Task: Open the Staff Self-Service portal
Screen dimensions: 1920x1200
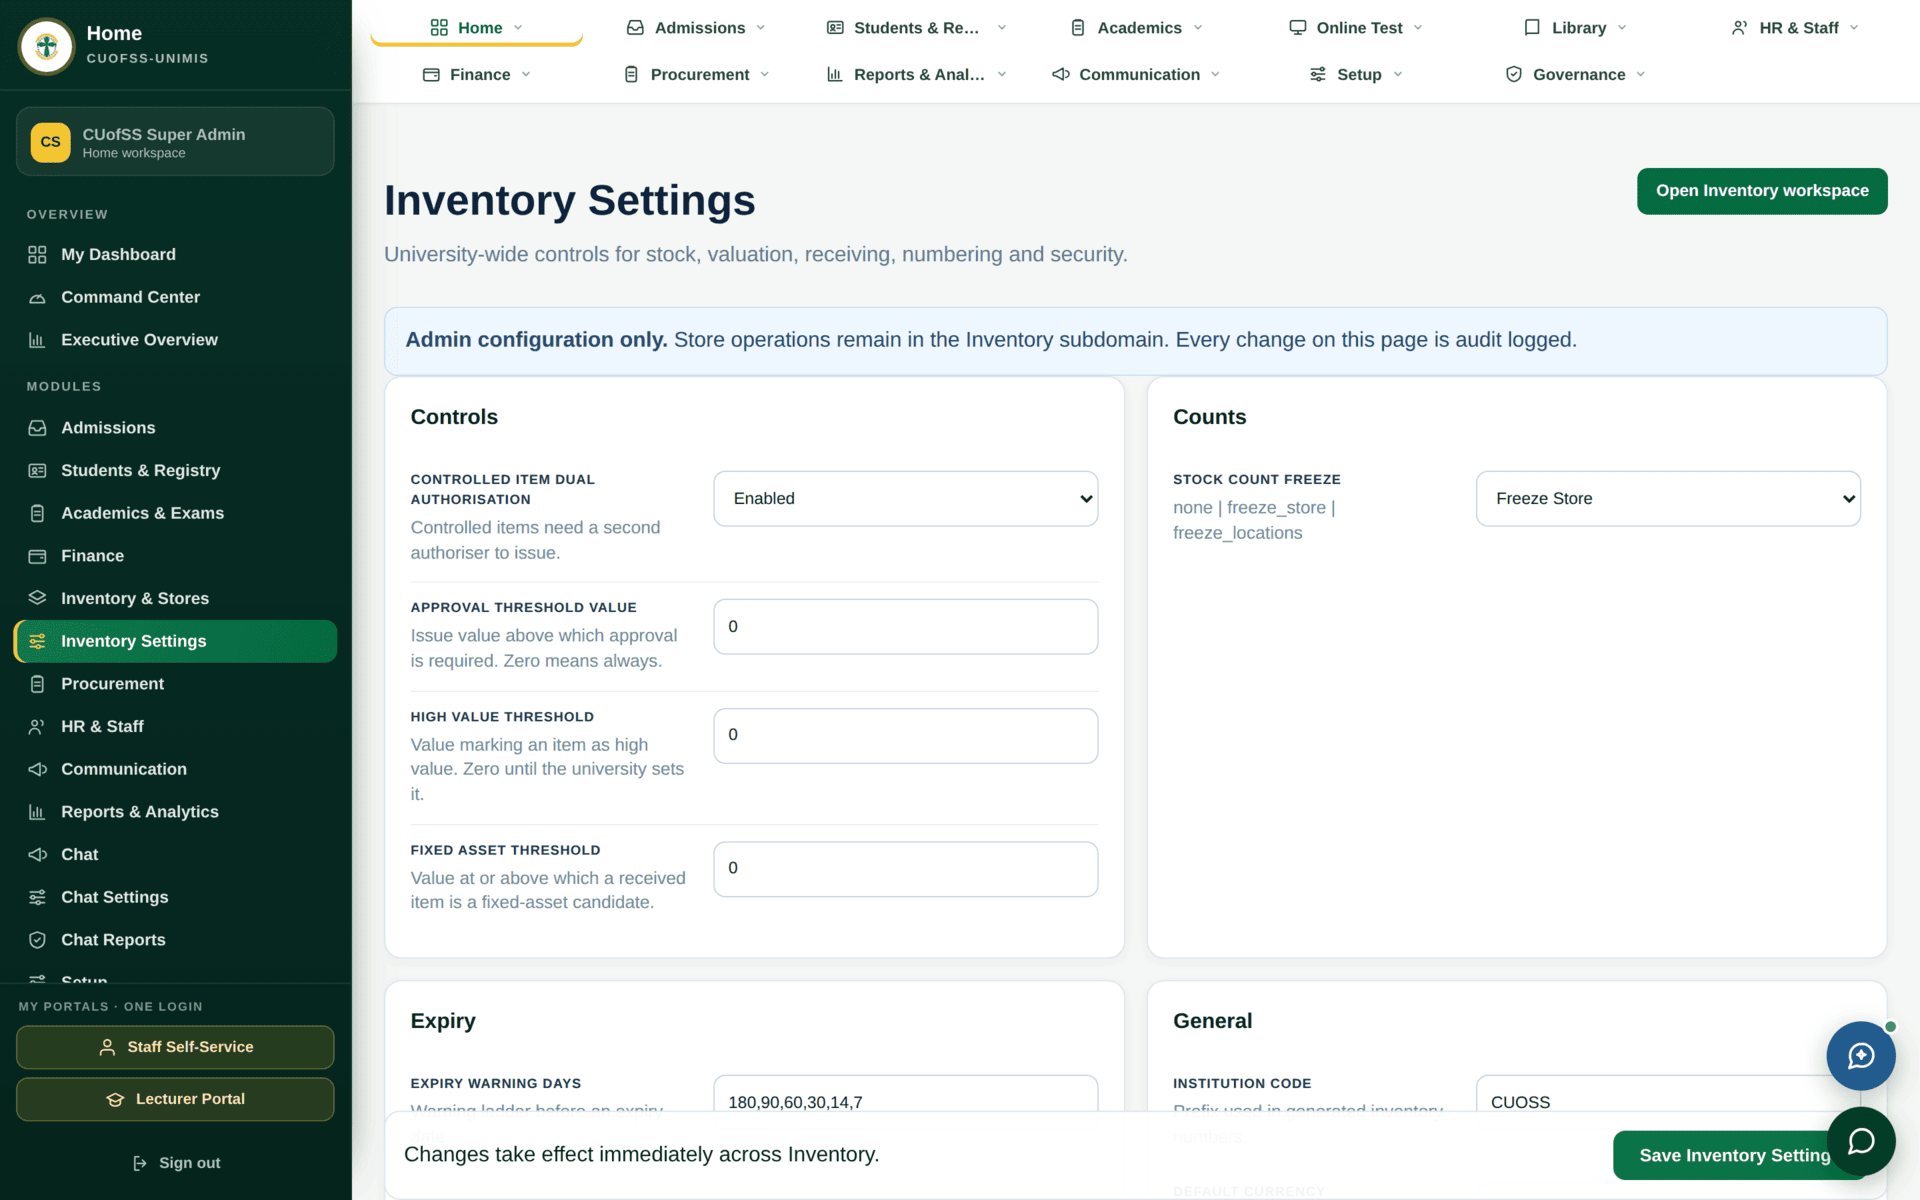Action: [175, 1047]
